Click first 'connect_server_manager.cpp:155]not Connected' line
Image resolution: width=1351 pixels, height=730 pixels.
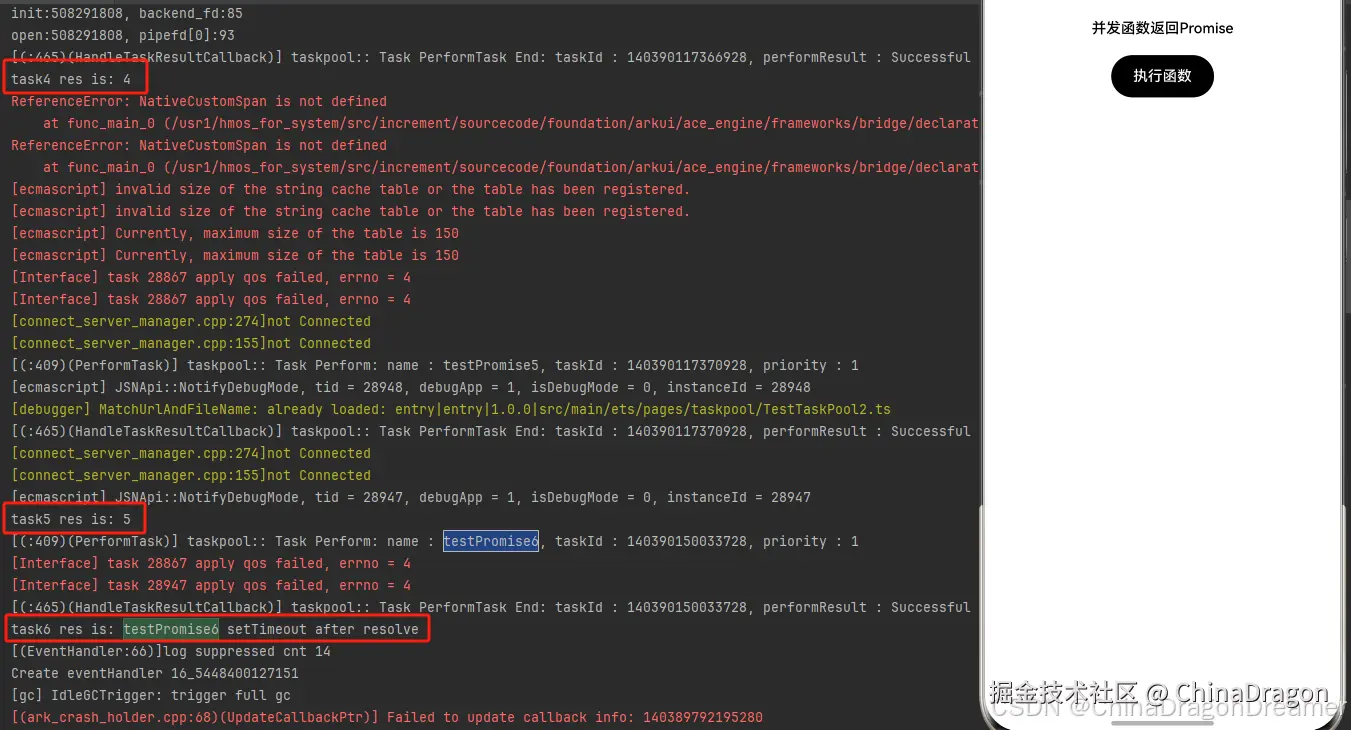point(191,343)
